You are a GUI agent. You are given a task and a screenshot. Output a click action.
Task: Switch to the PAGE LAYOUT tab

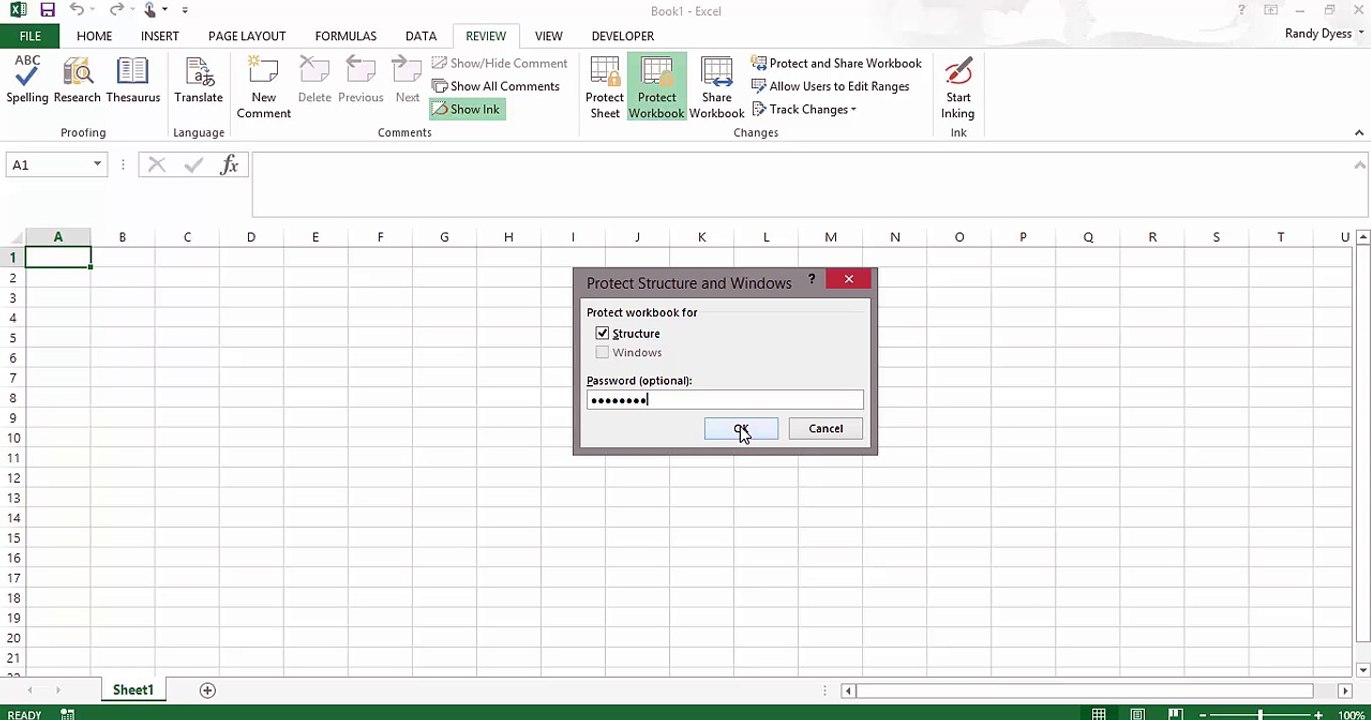[247, 36]
